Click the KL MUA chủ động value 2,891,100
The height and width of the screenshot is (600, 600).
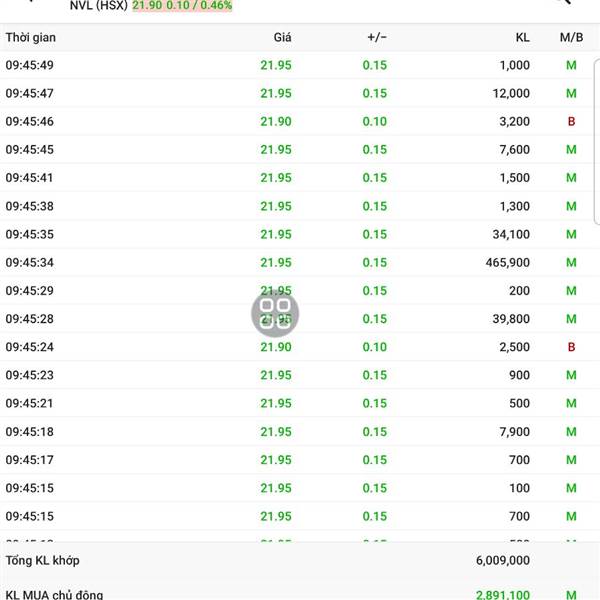pyautogui.click(x=502, y=595)
